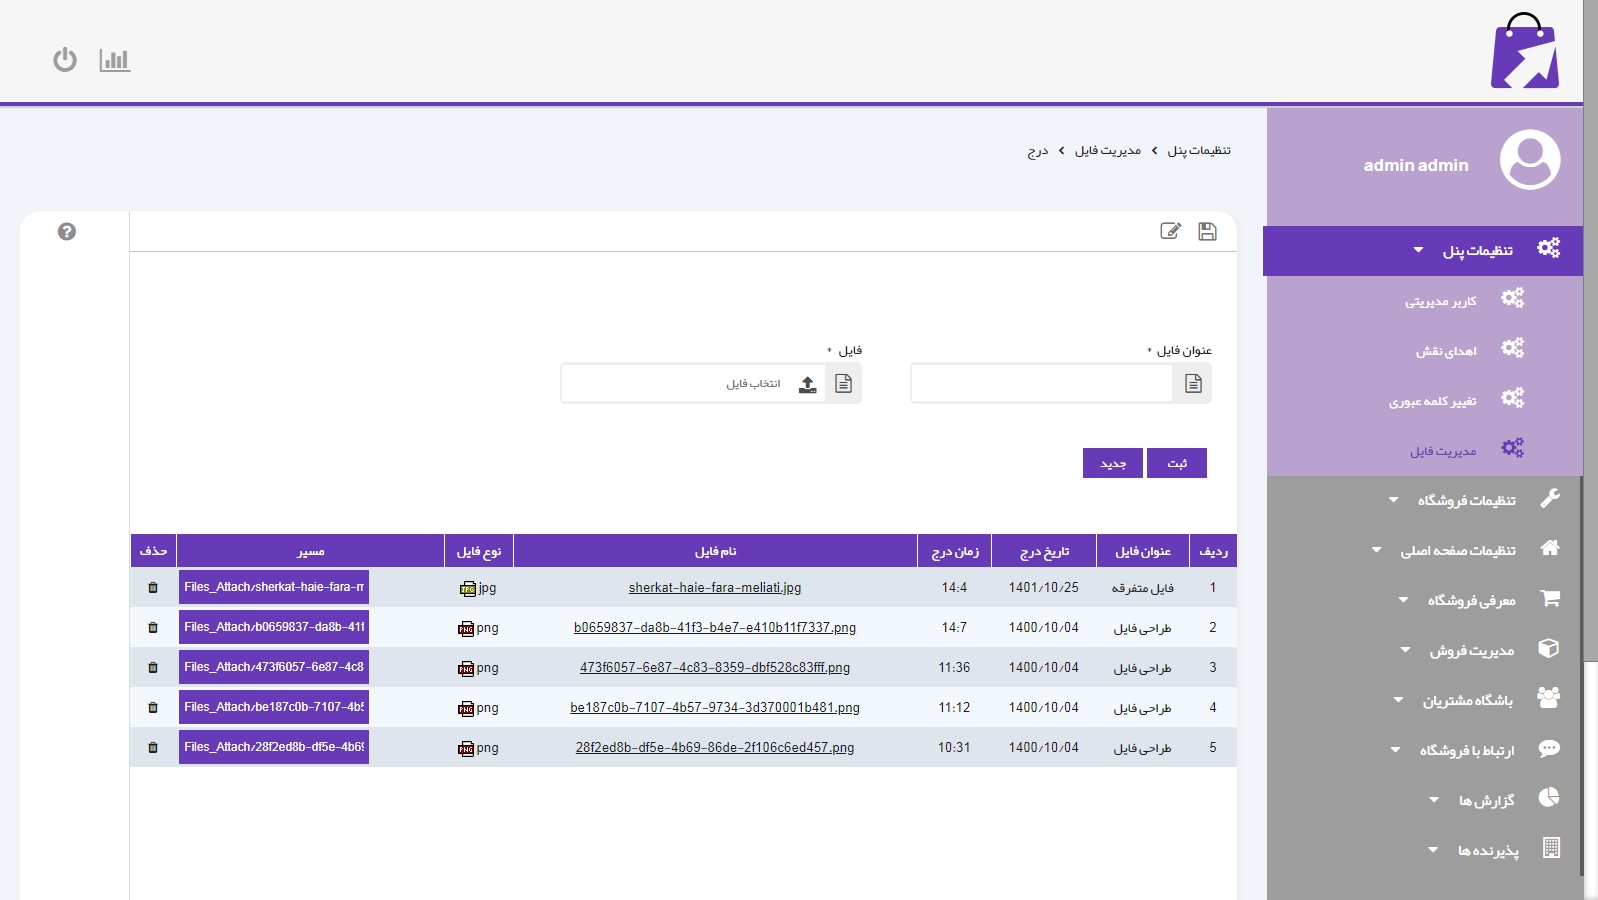The image size is (1598, 900).
Task: Delete the be187c0b png row
Action: (153, 708)
